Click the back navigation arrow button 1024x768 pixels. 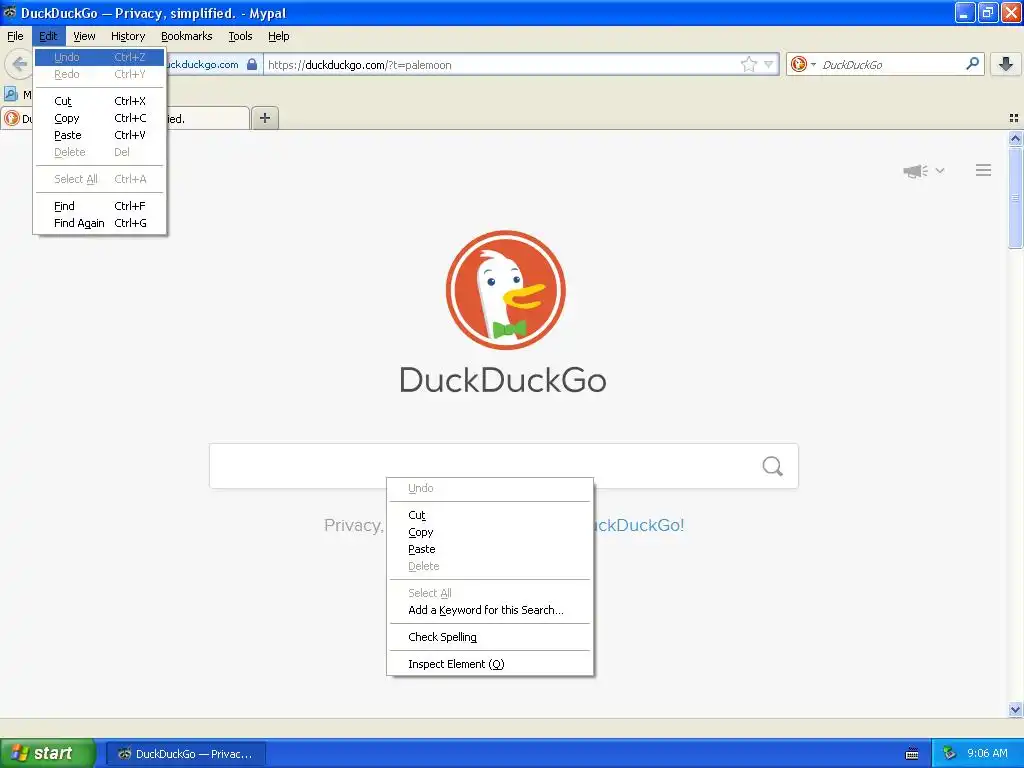[x=18, y=64]
